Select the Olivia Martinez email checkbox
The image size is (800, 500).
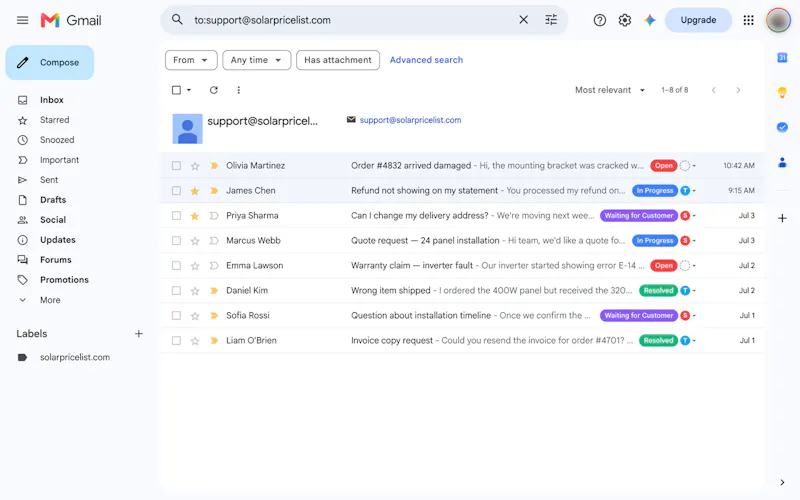point(176,165)
